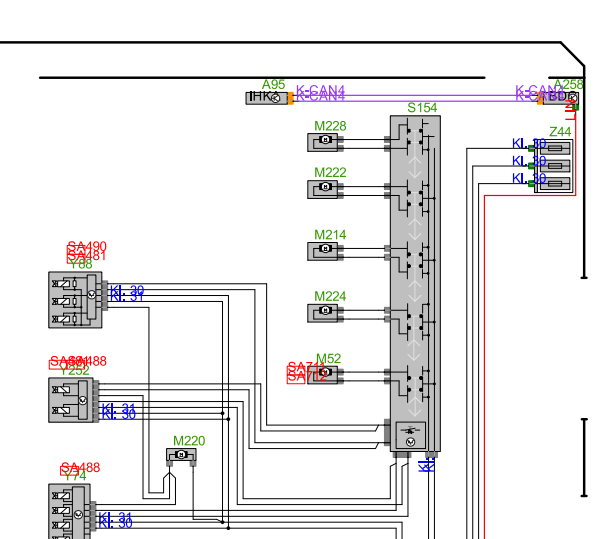596x539 pixels.
Task: Click the top Kl. 30 label at Z44
Action: click(529, 144)
